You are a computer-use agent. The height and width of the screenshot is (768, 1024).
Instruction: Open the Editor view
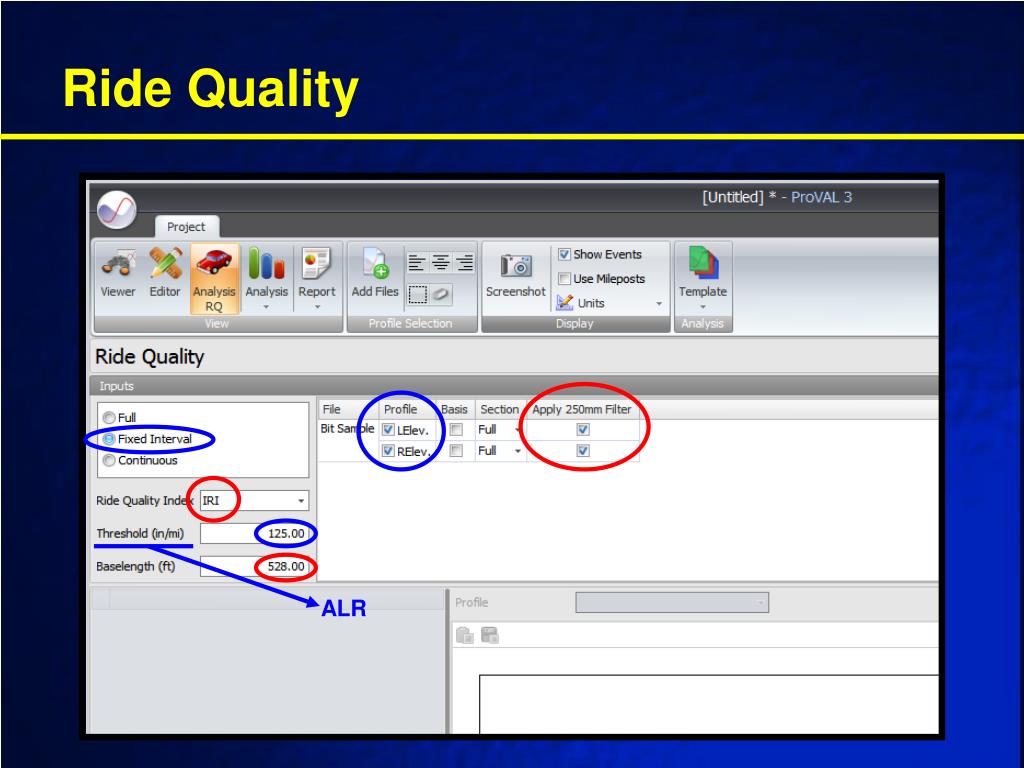click(x=165, y=273)
